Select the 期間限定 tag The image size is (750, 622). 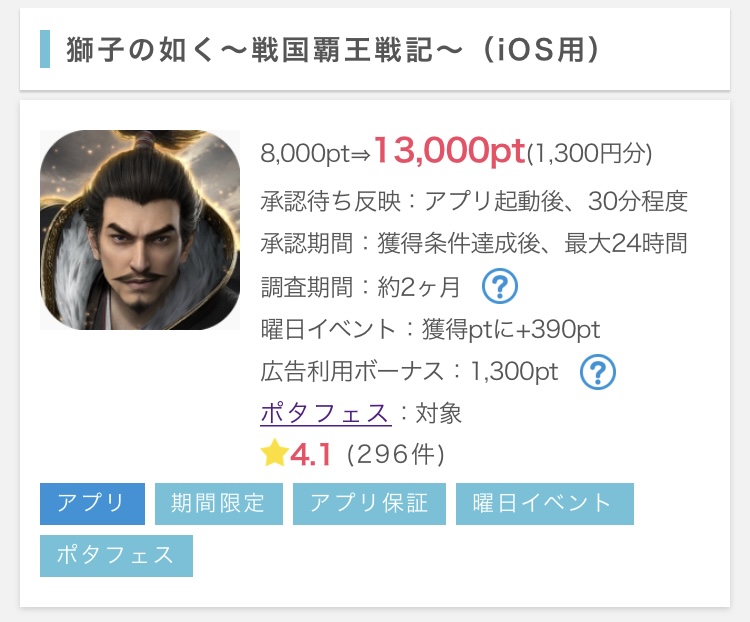pos(219,504)
